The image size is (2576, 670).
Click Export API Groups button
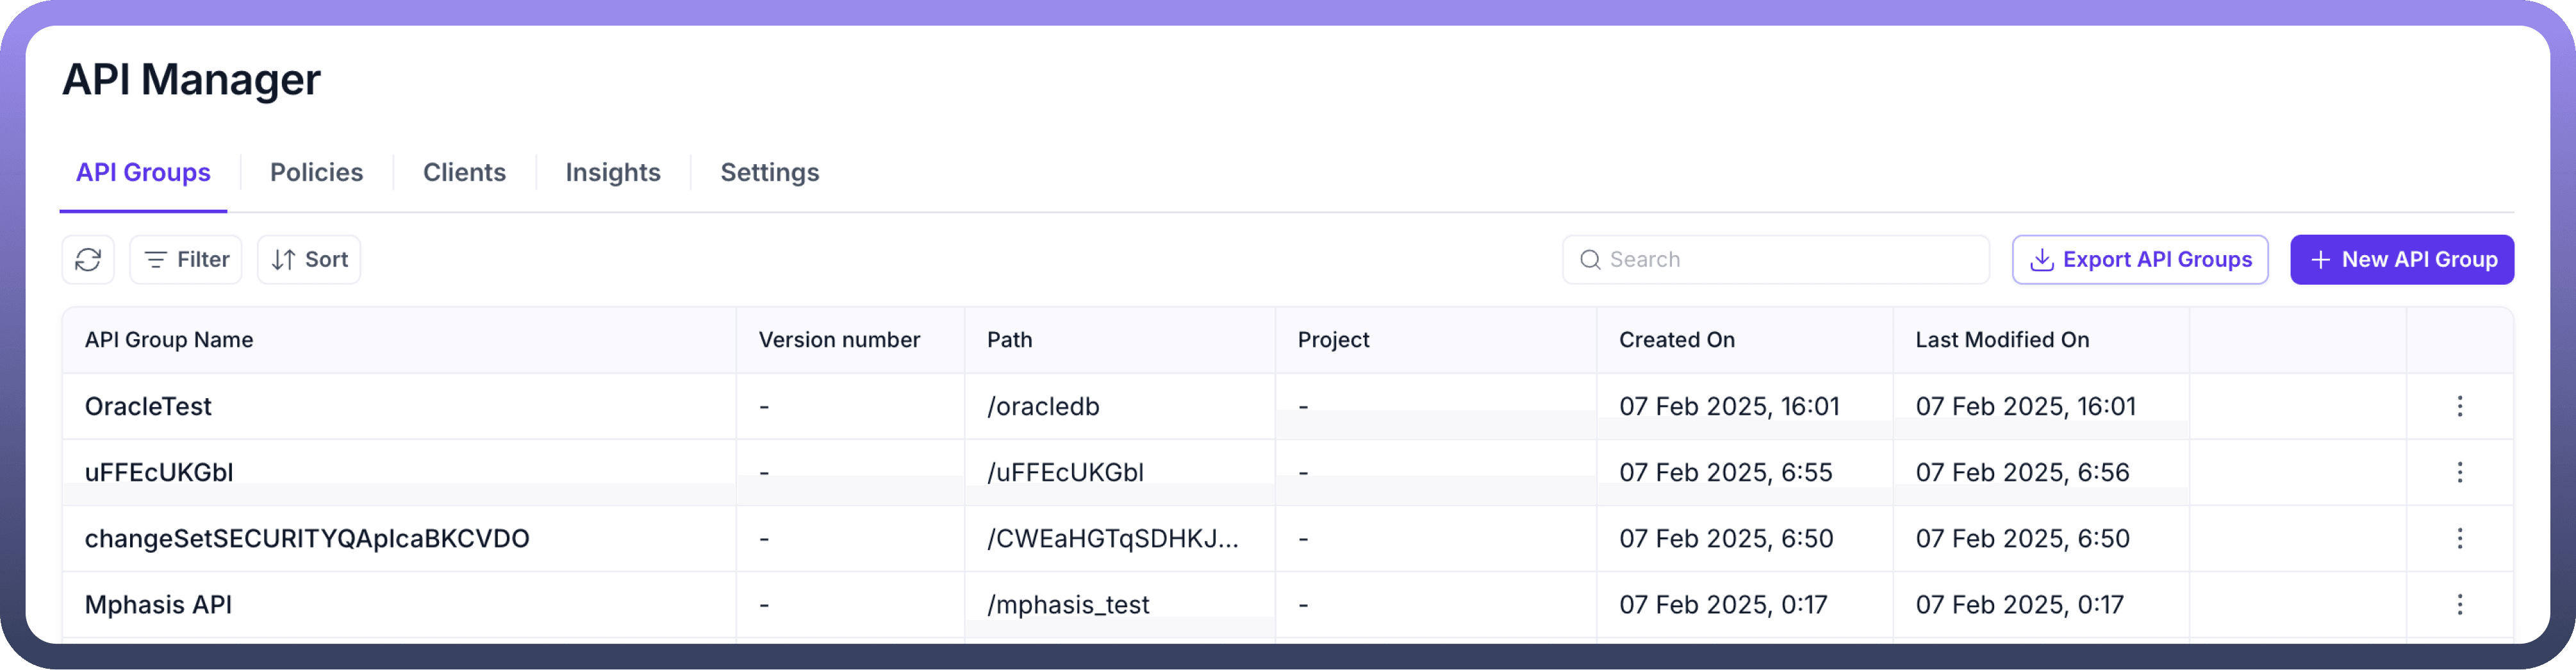[x=2139, y=260]
